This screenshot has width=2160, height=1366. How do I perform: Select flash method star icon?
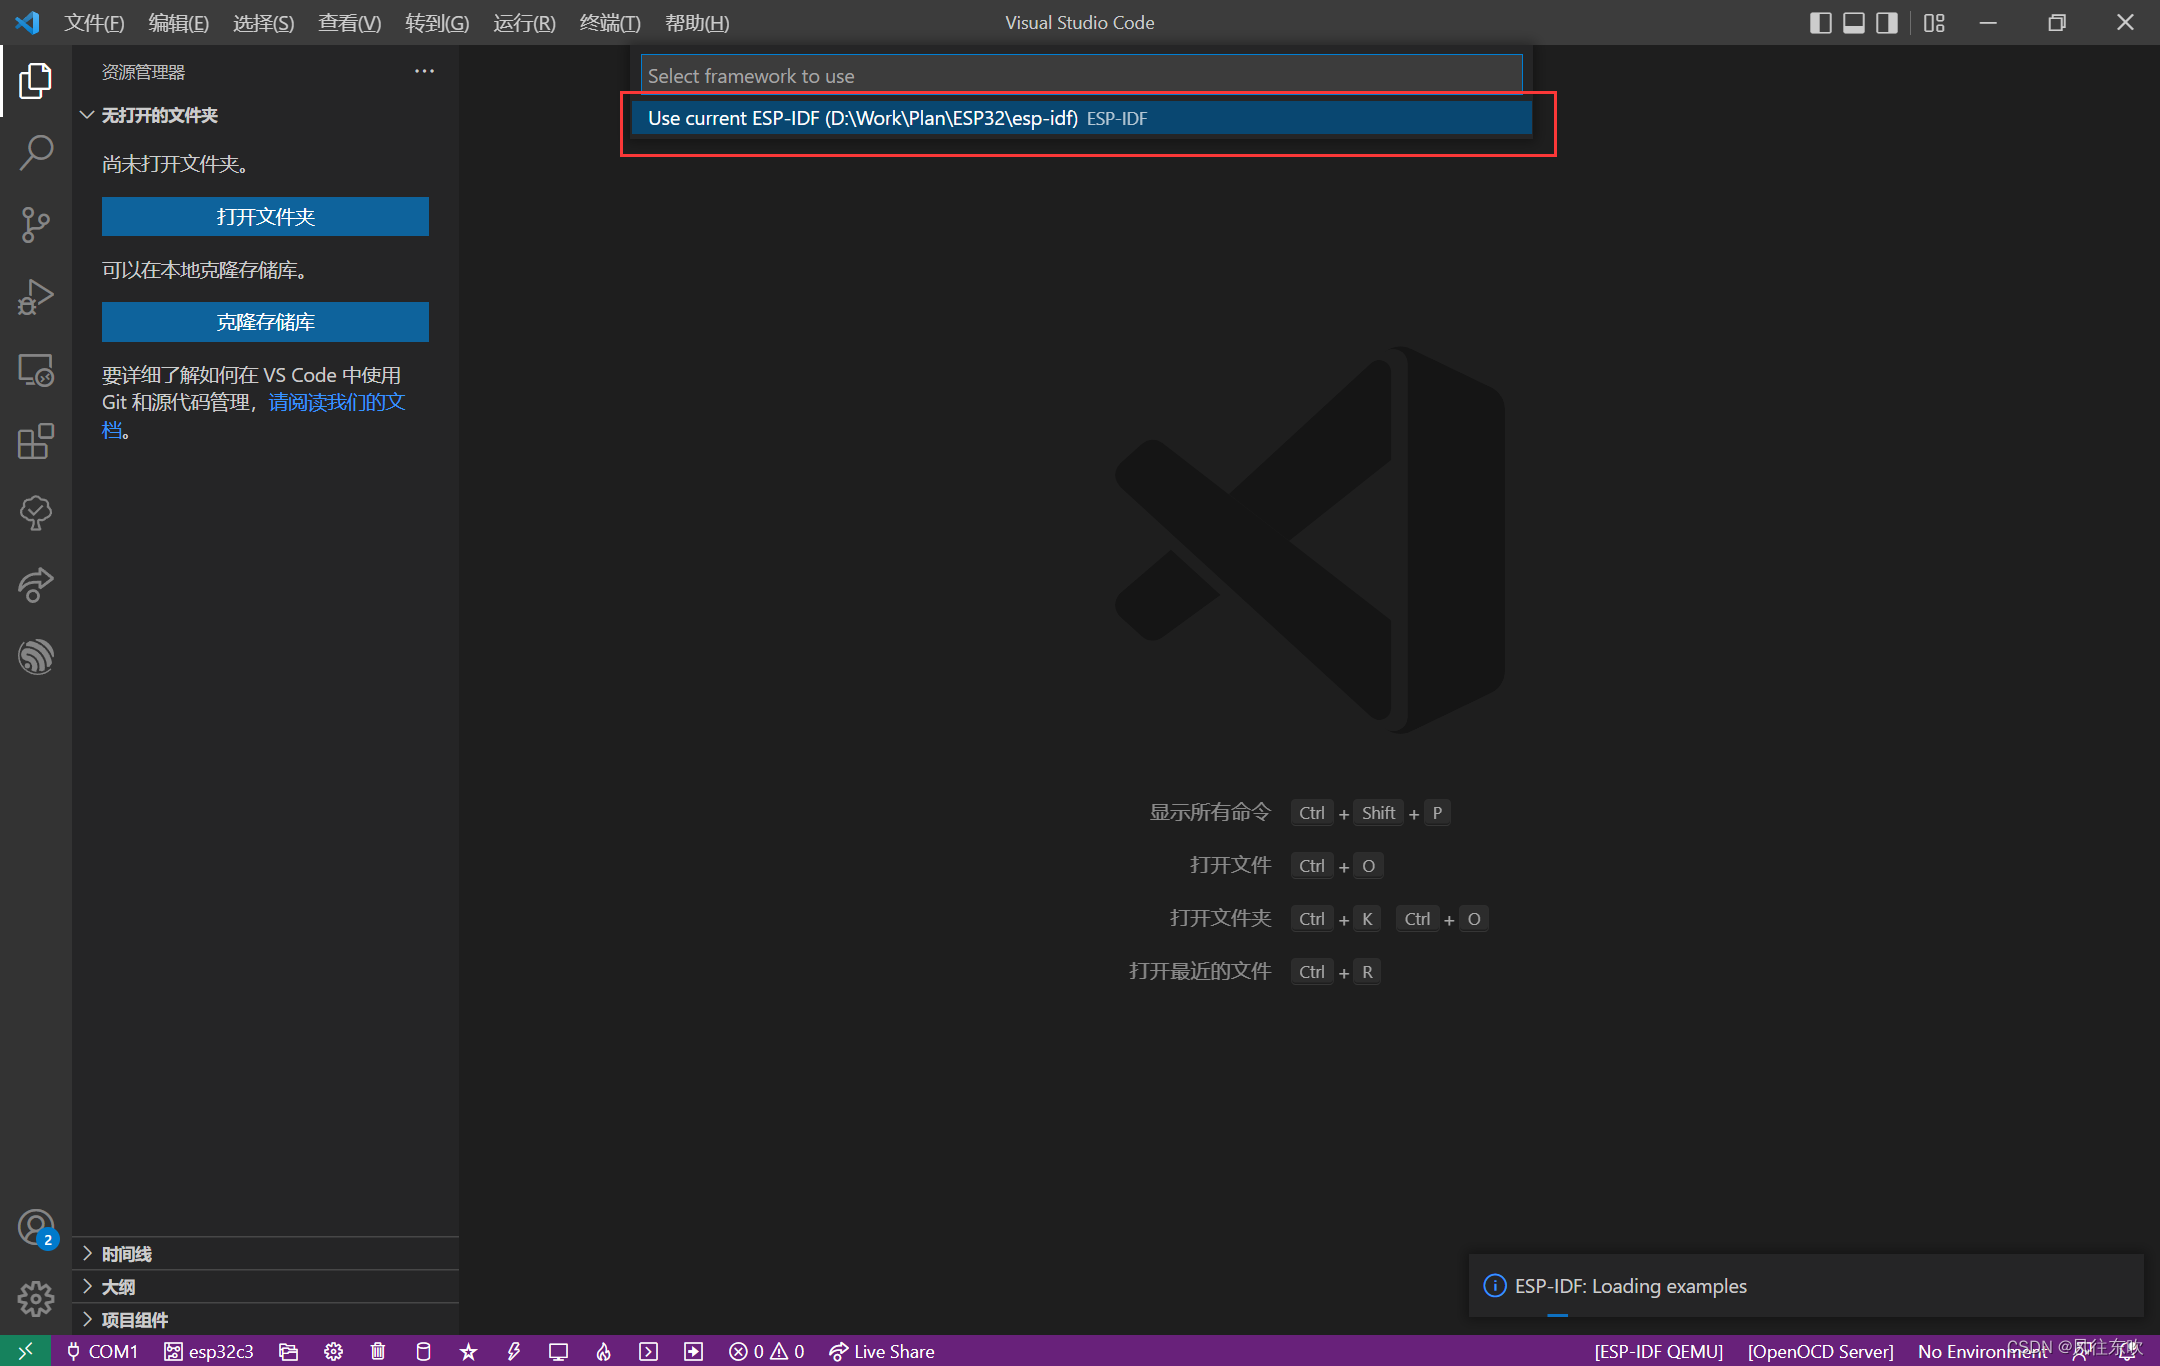pos(468,1351)
